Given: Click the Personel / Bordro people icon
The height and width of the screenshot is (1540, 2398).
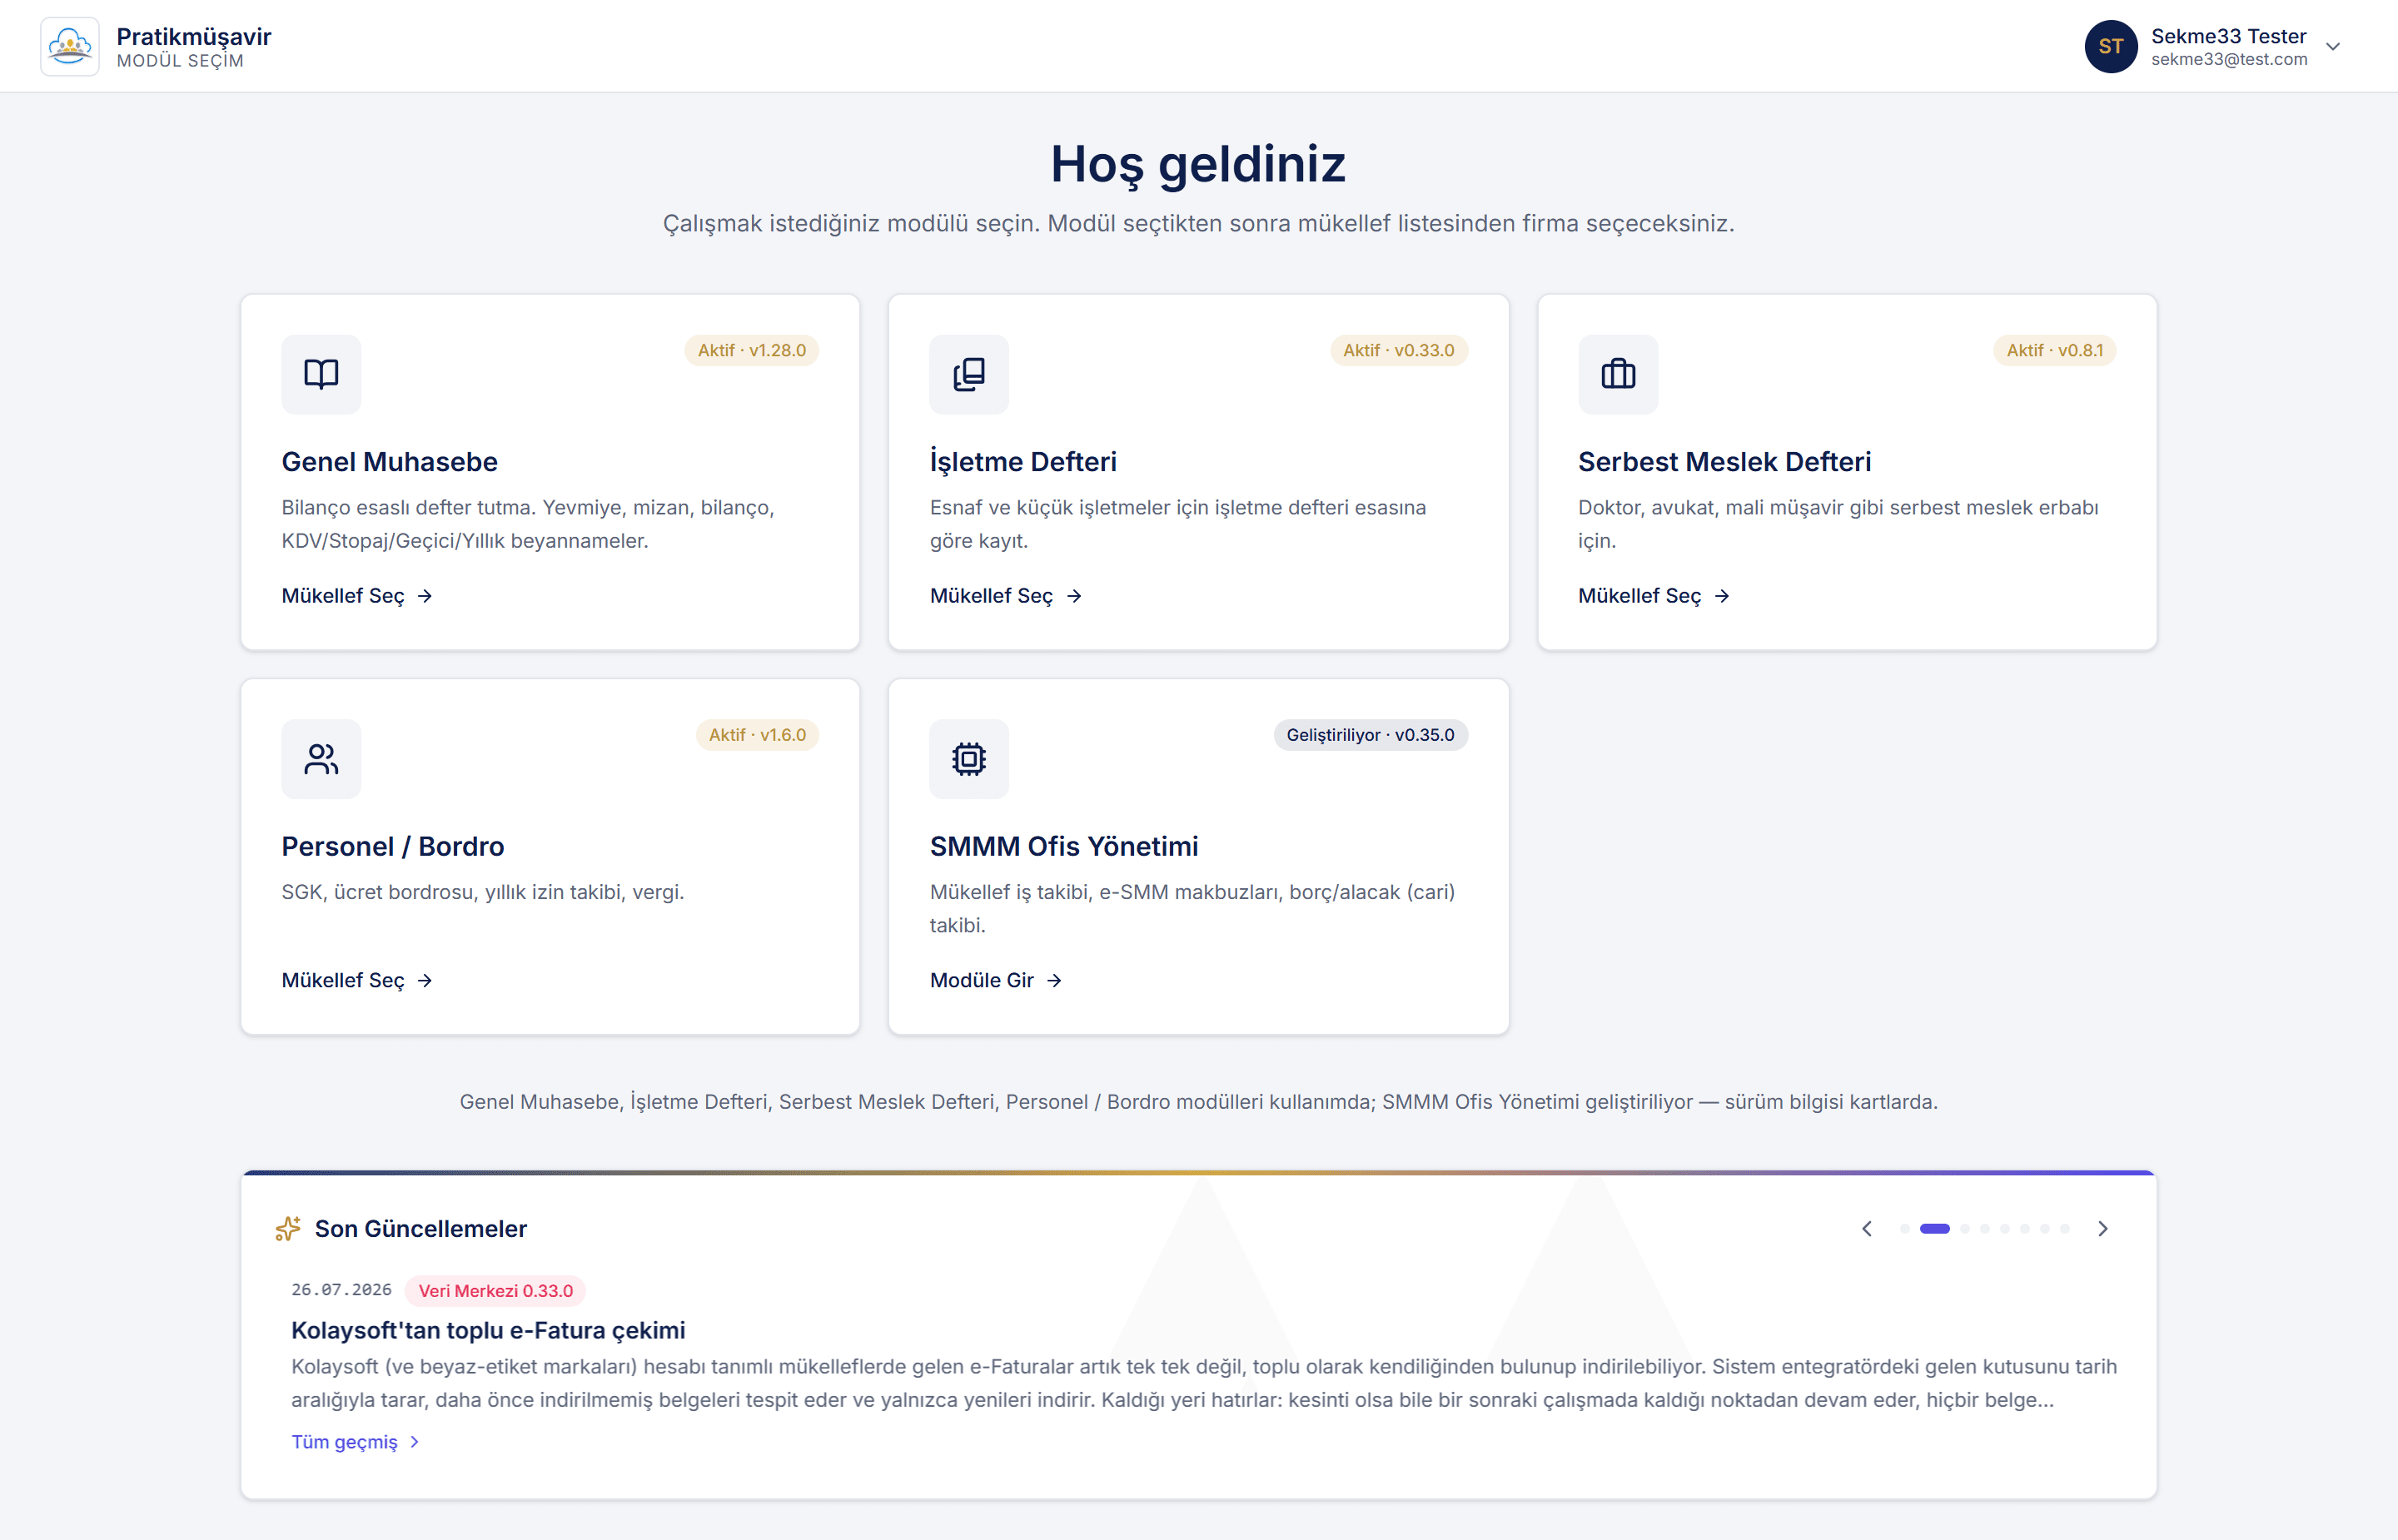Looking at the screenshot, I should 321,759.
